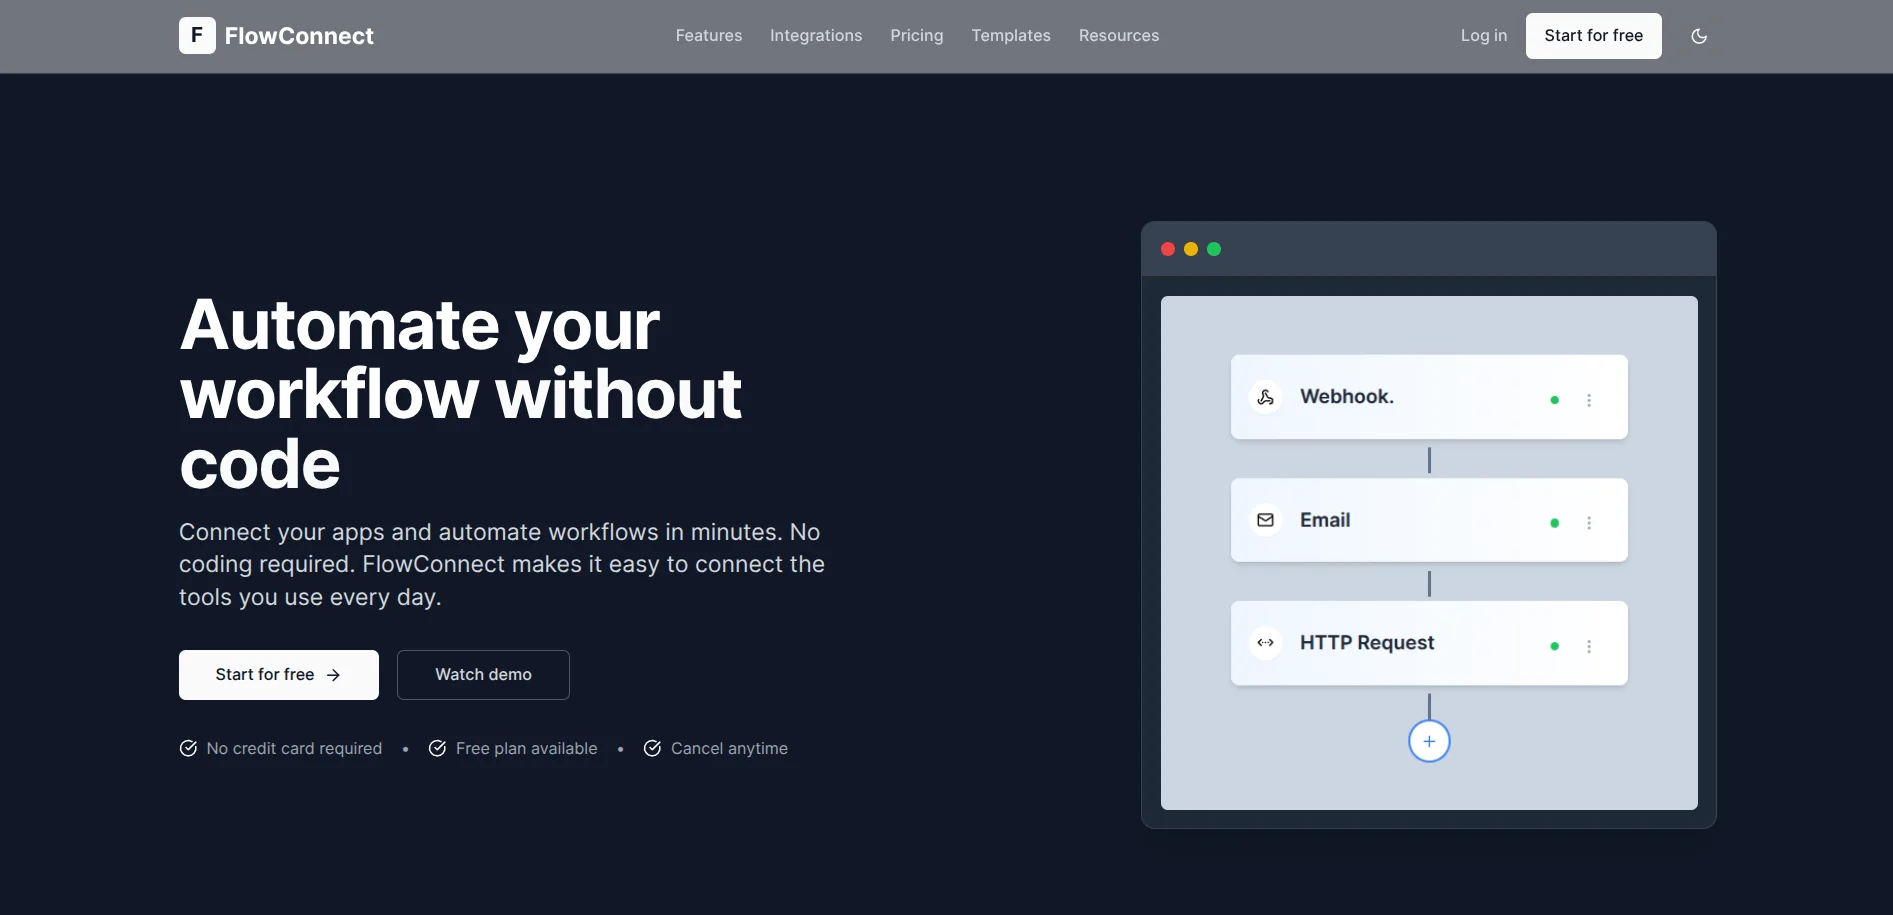Add a new workflow step with plus button
1893x915 pixels.
1429,741
